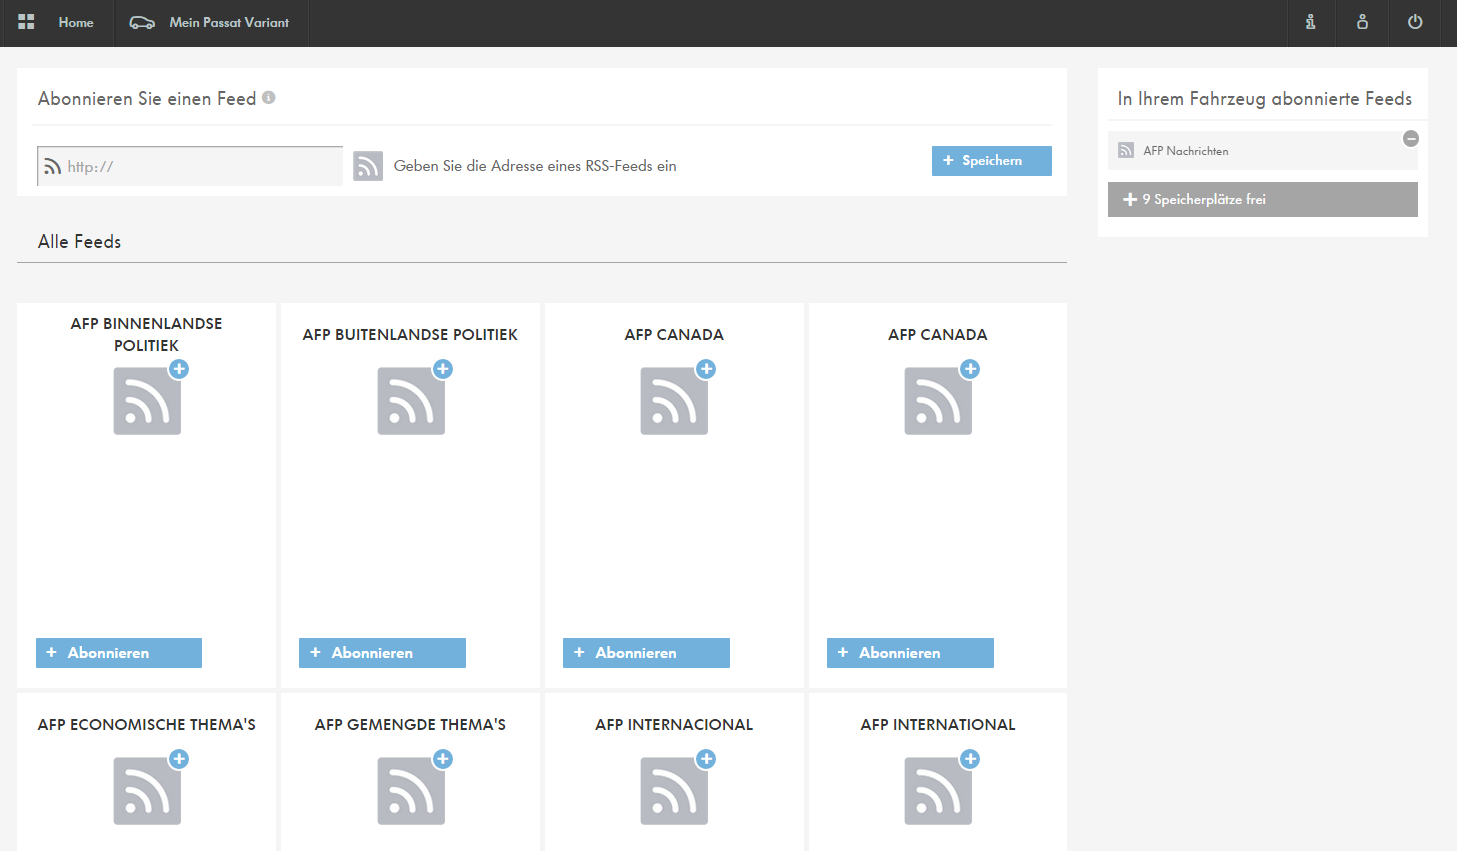The width and height of the screenshot is (1457, 851).
Task: Subscribe to AFP BUITENLANDSE POLITIEK via Abonnieren
Action: click(x=382, y=652)
